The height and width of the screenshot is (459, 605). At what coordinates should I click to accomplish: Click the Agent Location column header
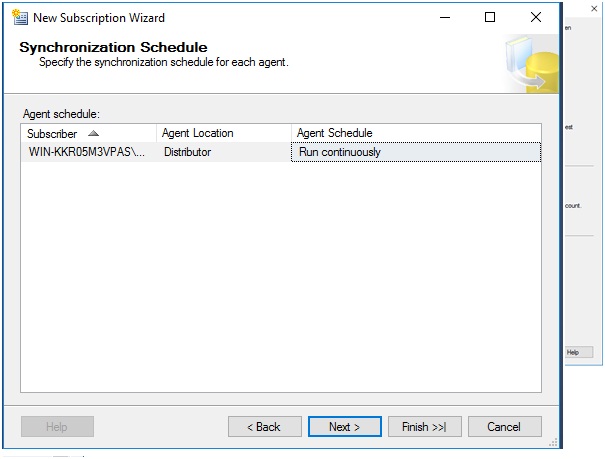(197, 133)
